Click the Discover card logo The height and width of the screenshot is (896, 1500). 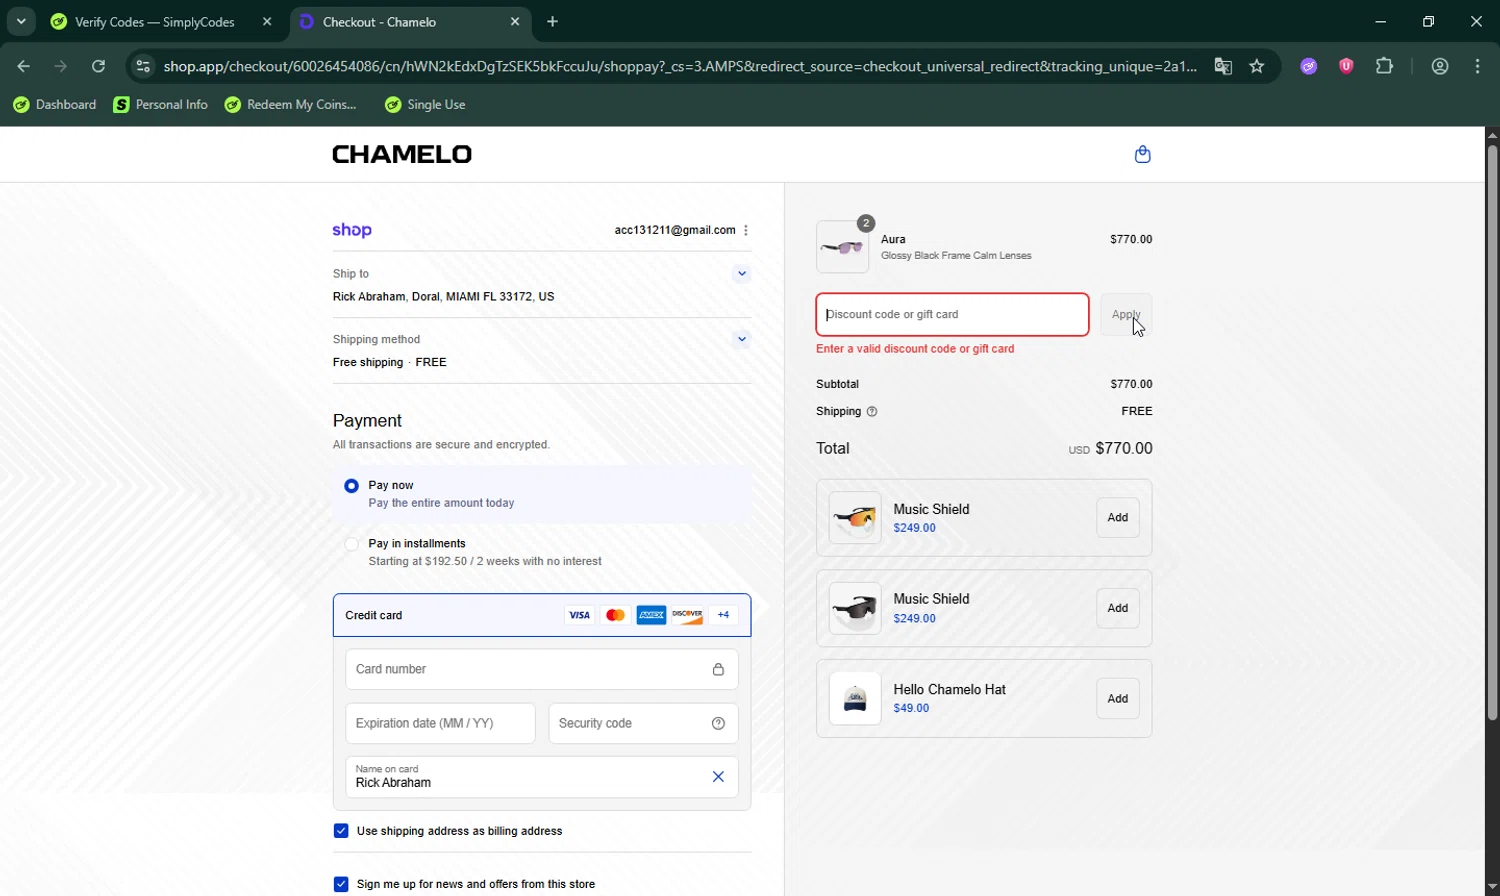tap(687, 615)
